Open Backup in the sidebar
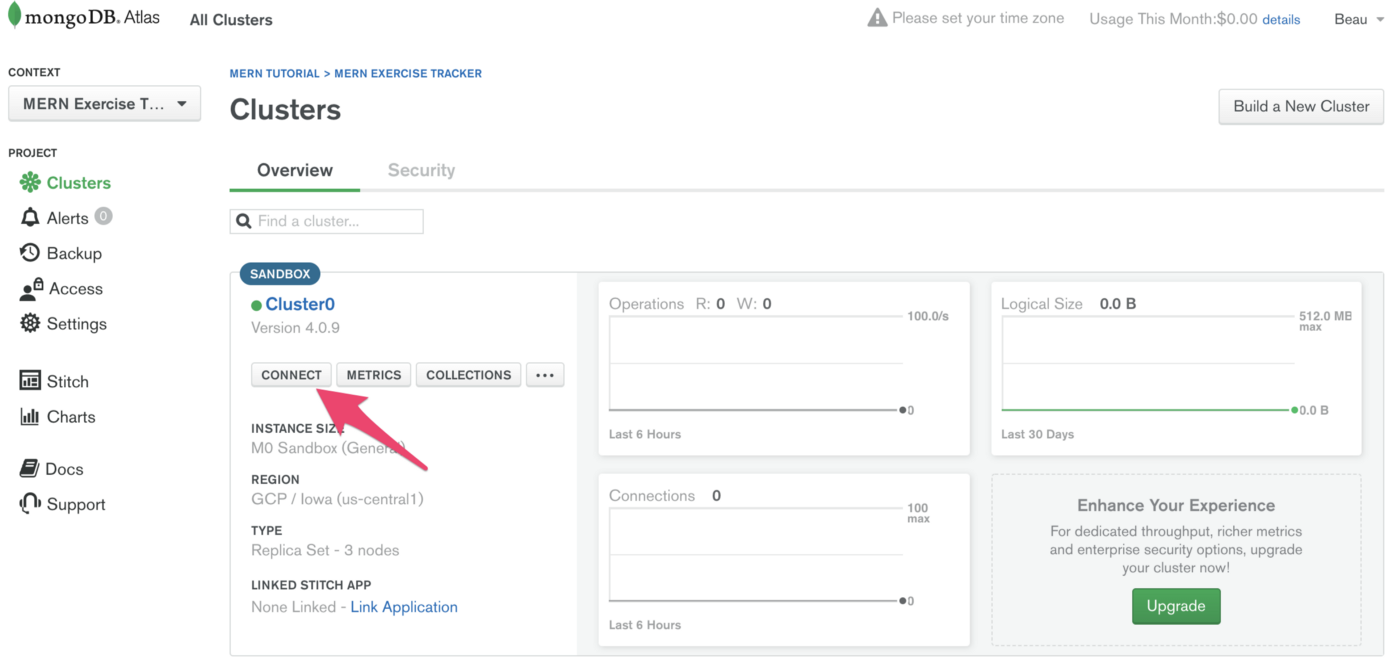 74,253
